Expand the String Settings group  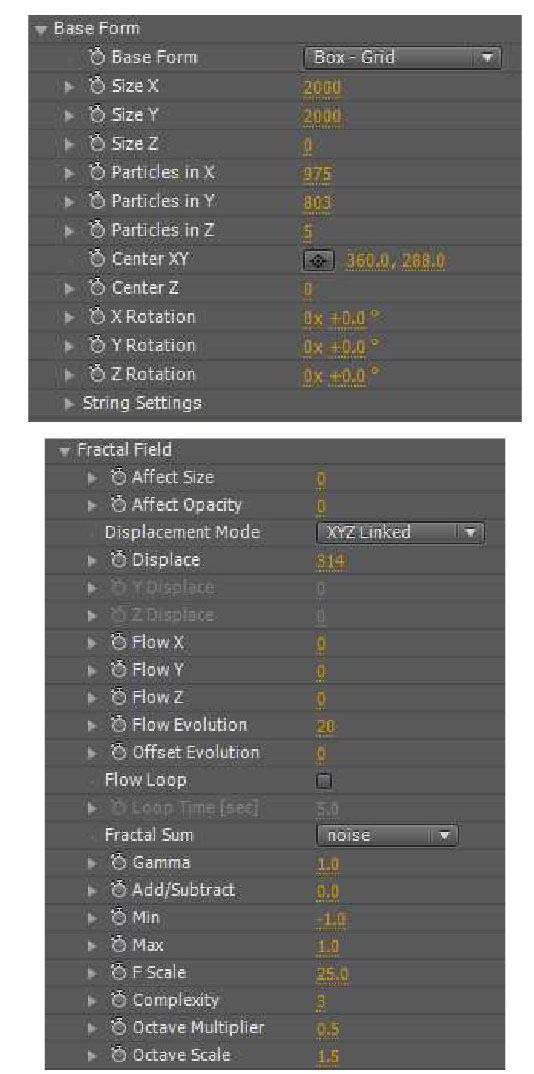[68, 403]
